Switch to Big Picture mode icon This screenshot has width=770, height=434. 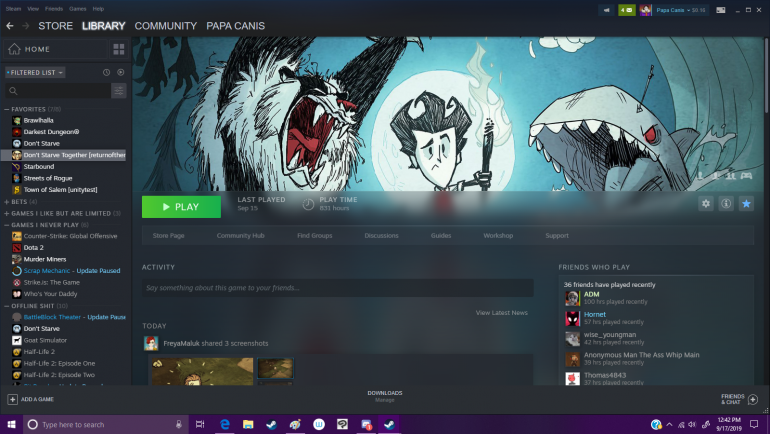coord(720,10)
